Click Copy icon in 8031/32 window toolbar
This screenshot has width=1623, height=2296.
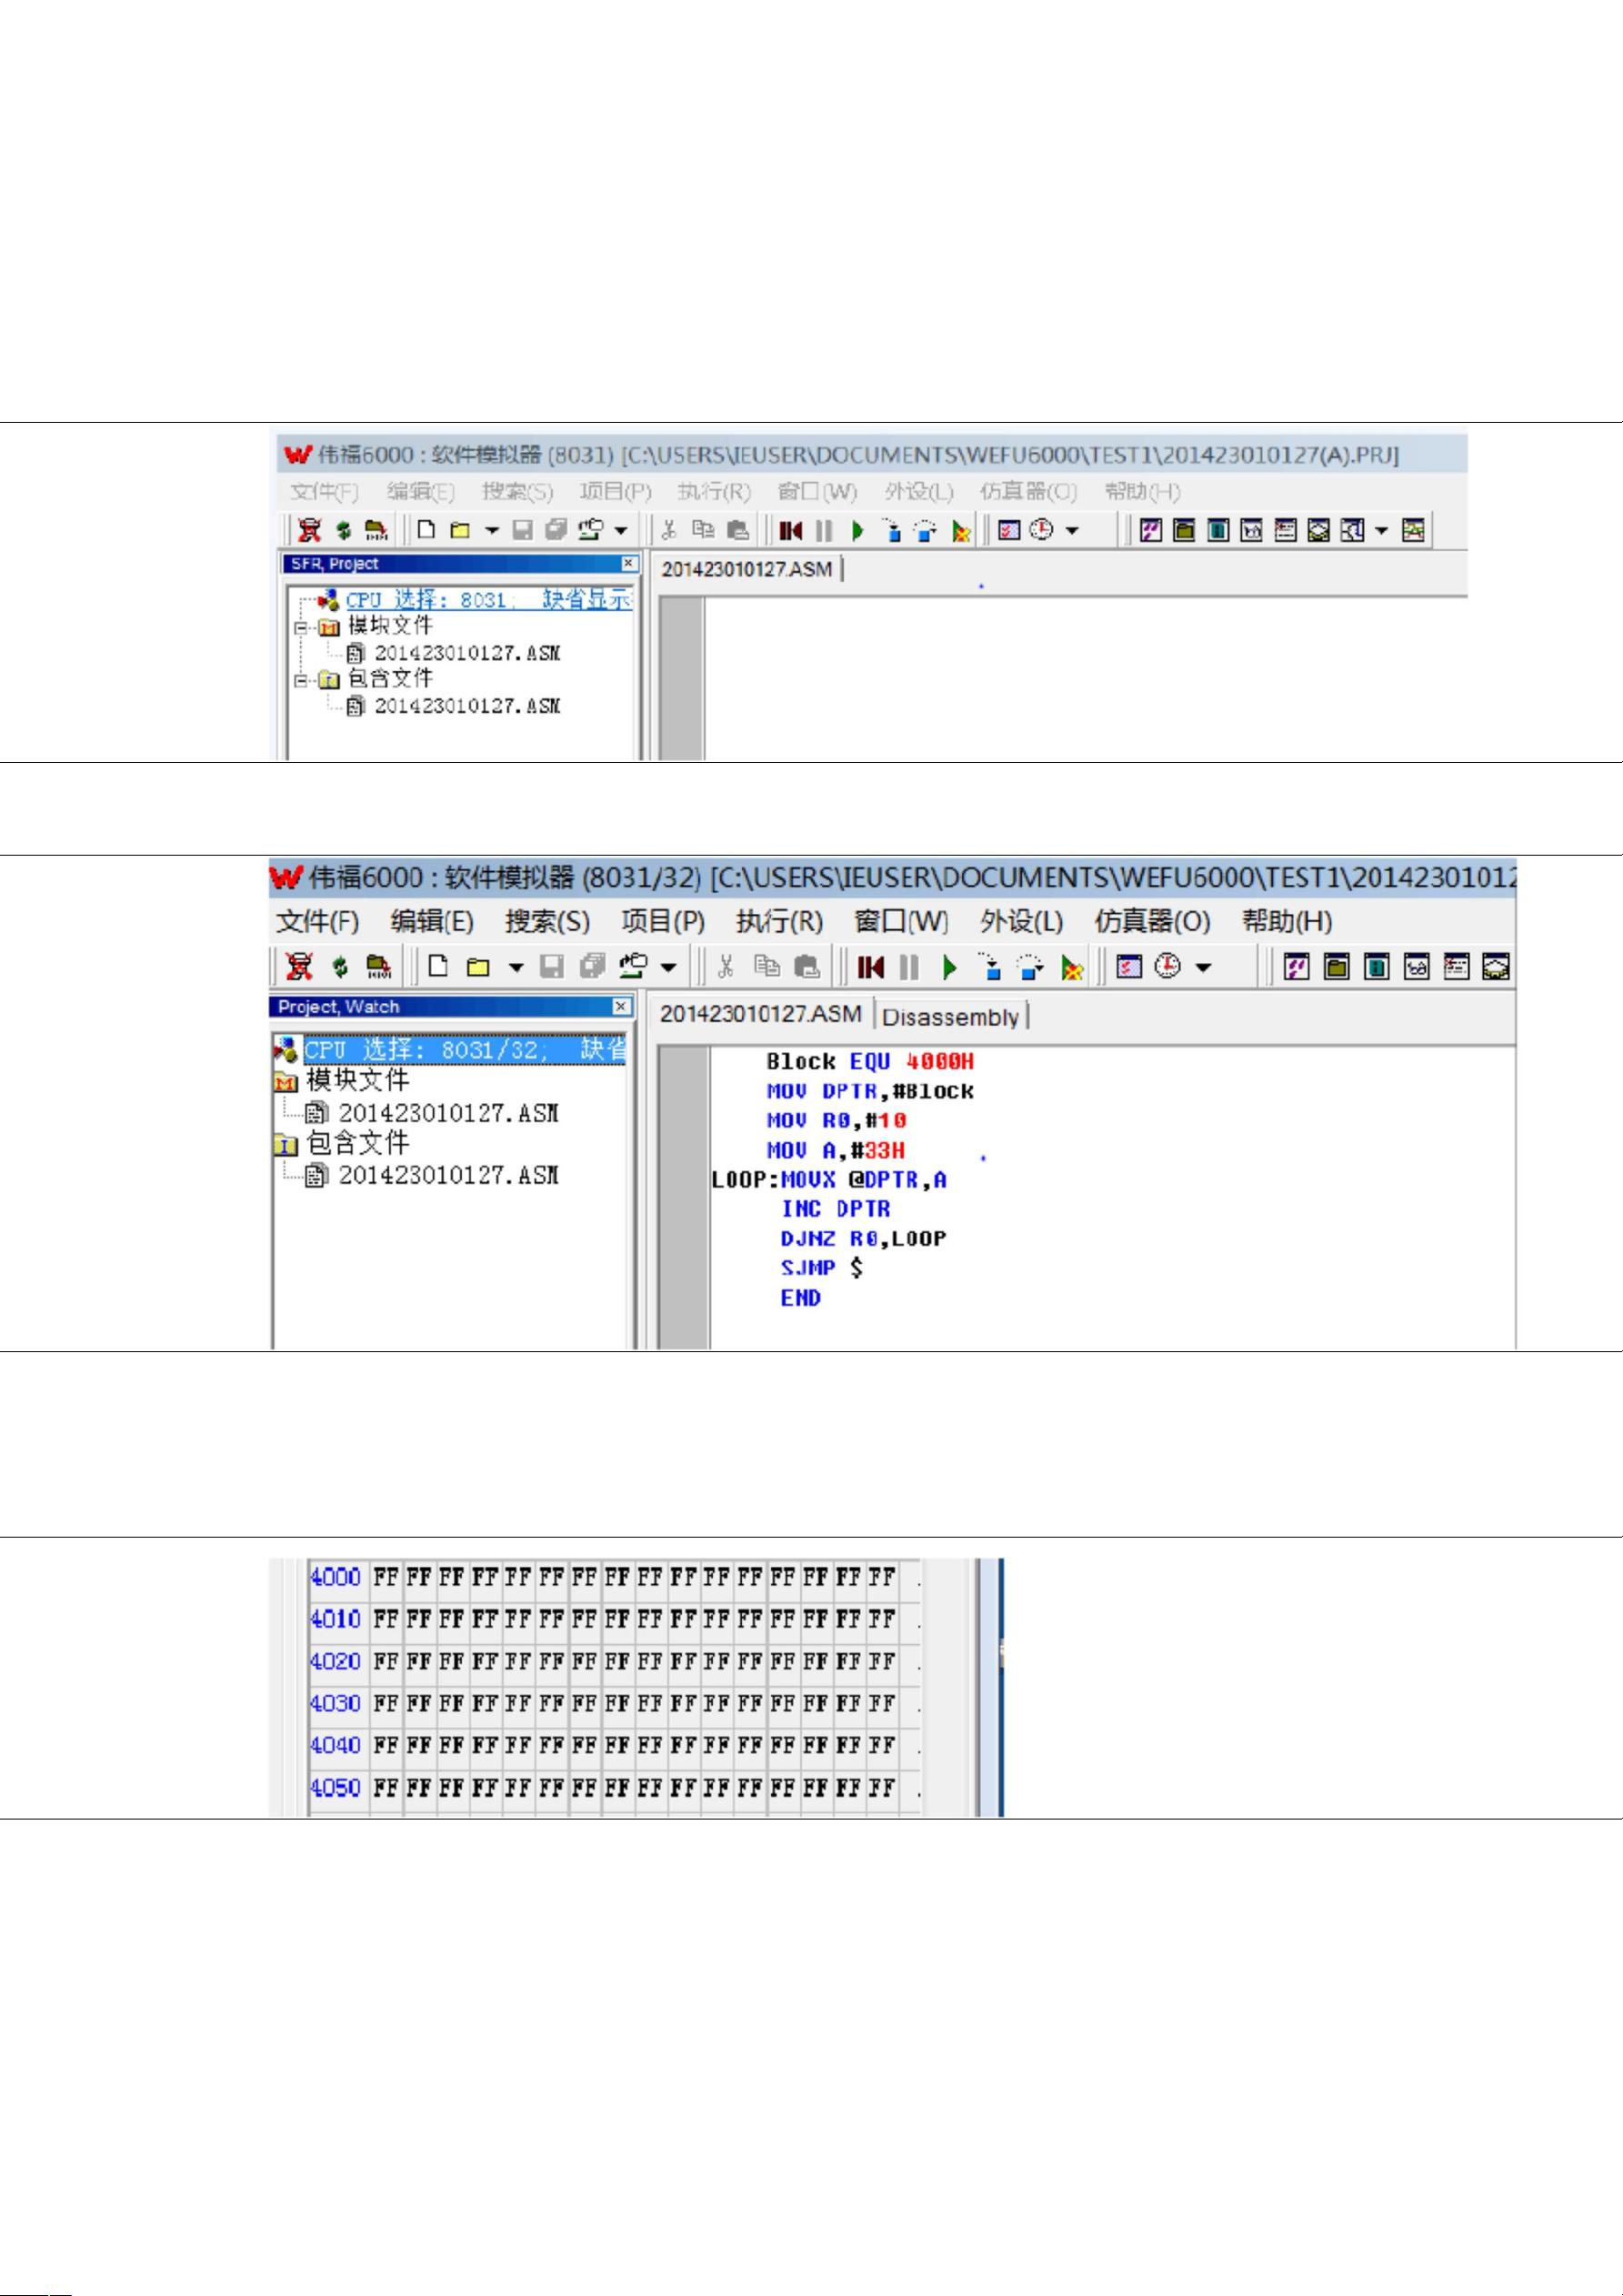tap(767, 966)
